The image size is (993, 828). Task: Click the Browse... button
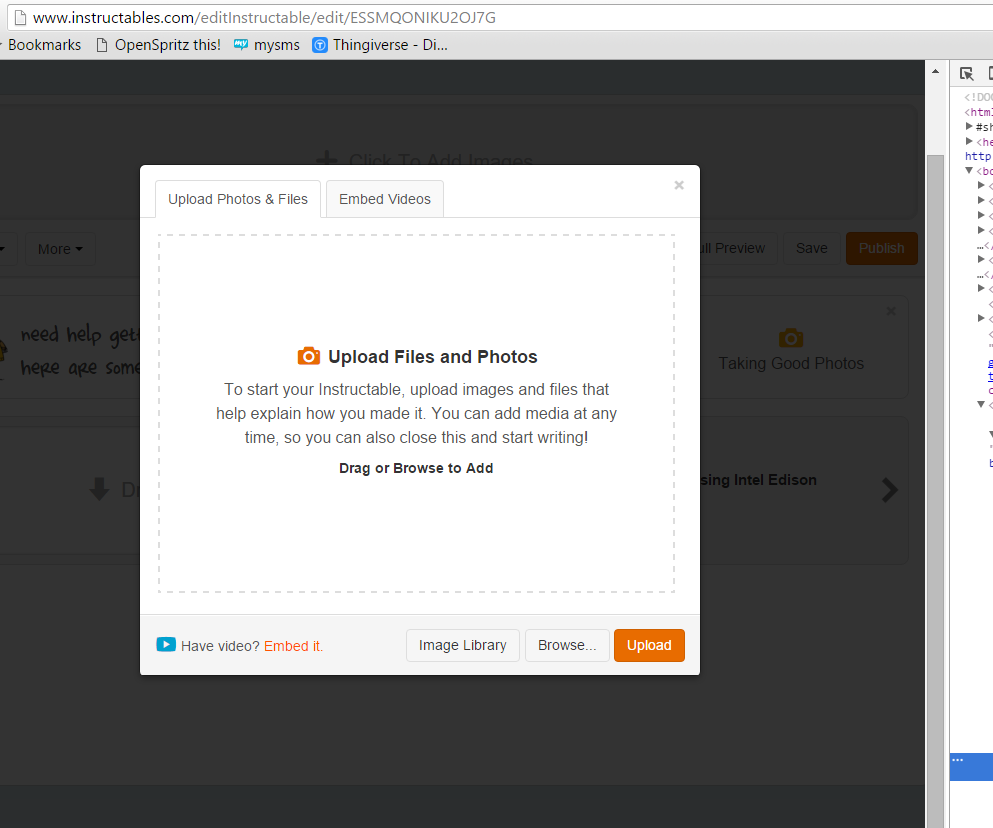click(x=567, y=645)
